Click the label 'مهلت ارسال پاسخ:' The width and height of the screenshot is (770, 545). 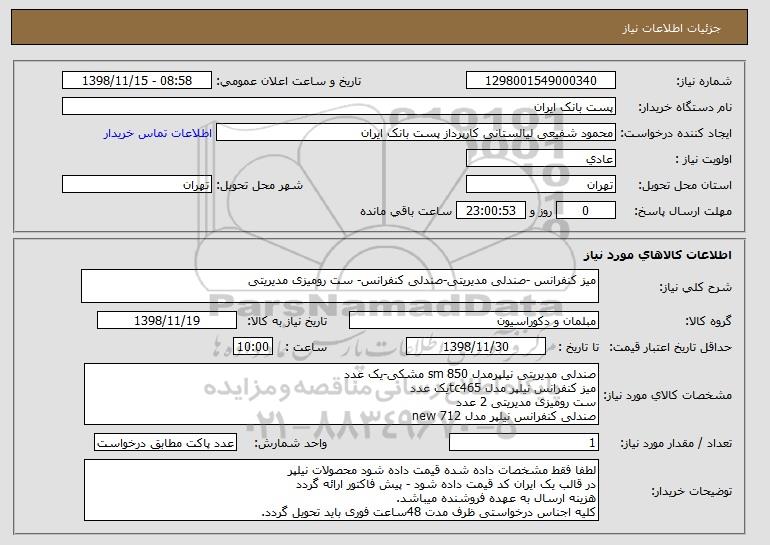tap(683, 211)
